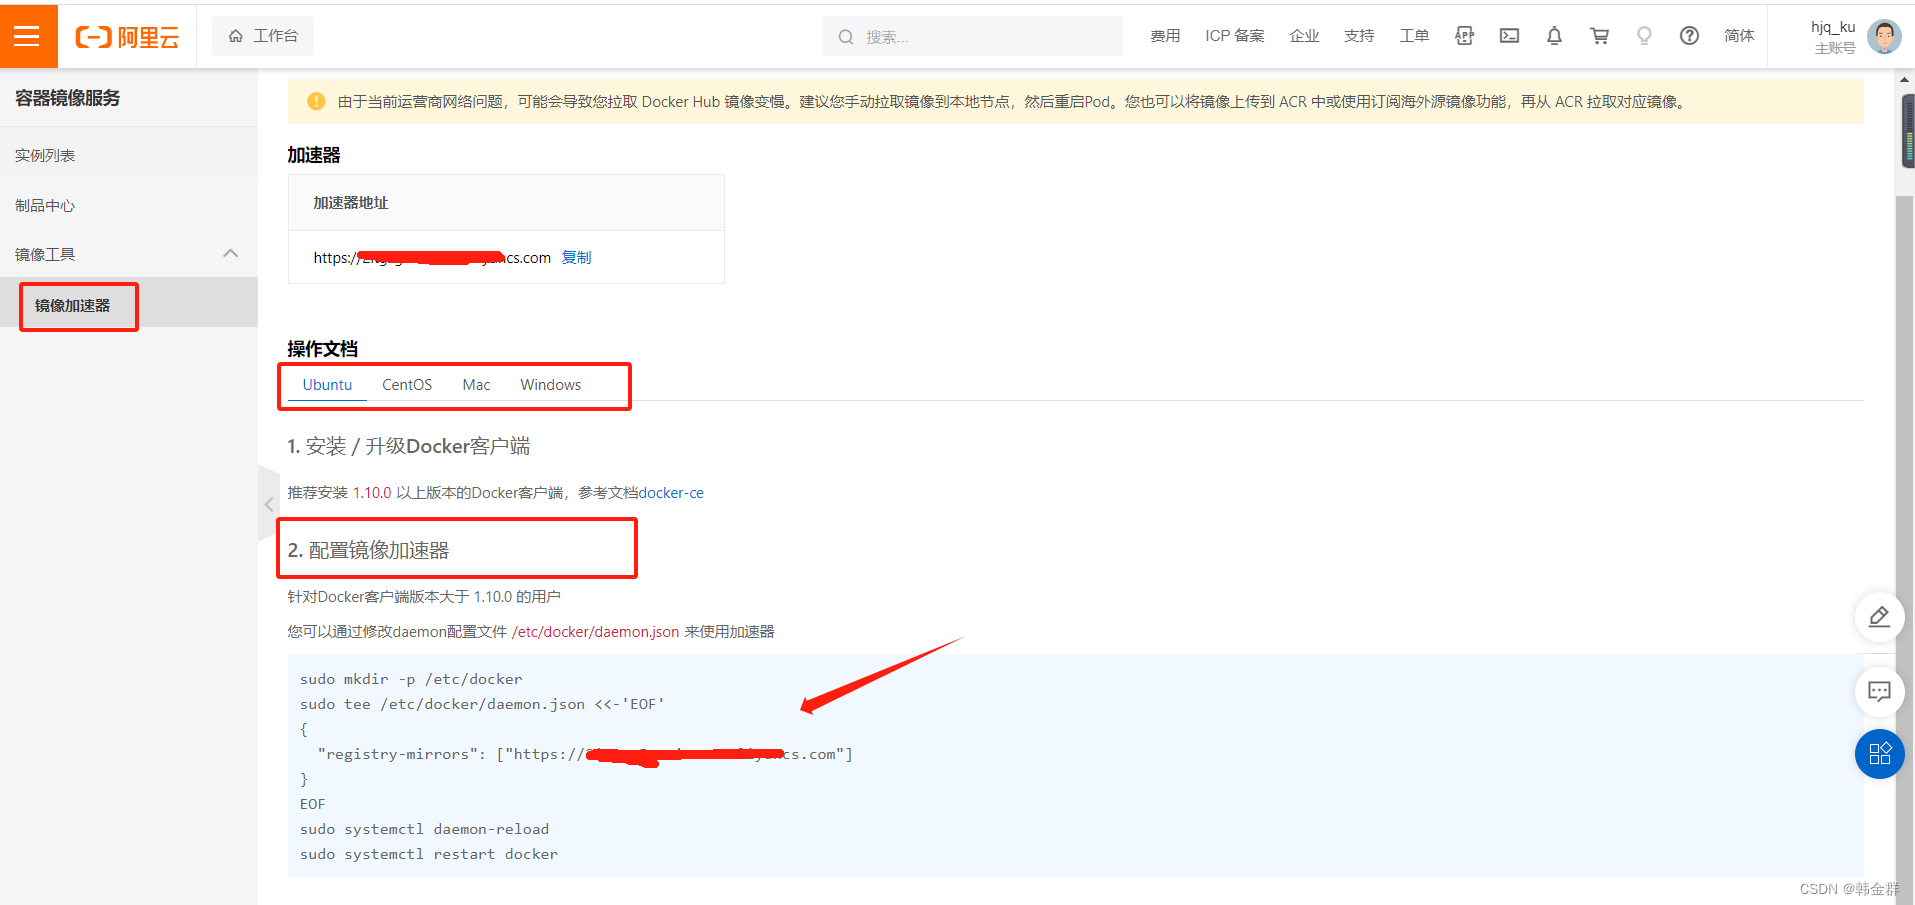1915x905 pixels.
Task: Click 'sudo mkdir -p /etc/docker' code line
Action: [411, 679]
